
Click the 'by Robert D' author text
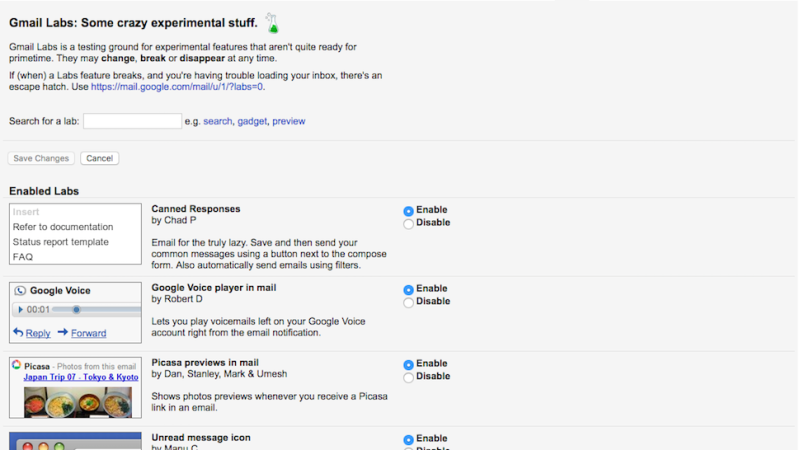click(177, 299)
